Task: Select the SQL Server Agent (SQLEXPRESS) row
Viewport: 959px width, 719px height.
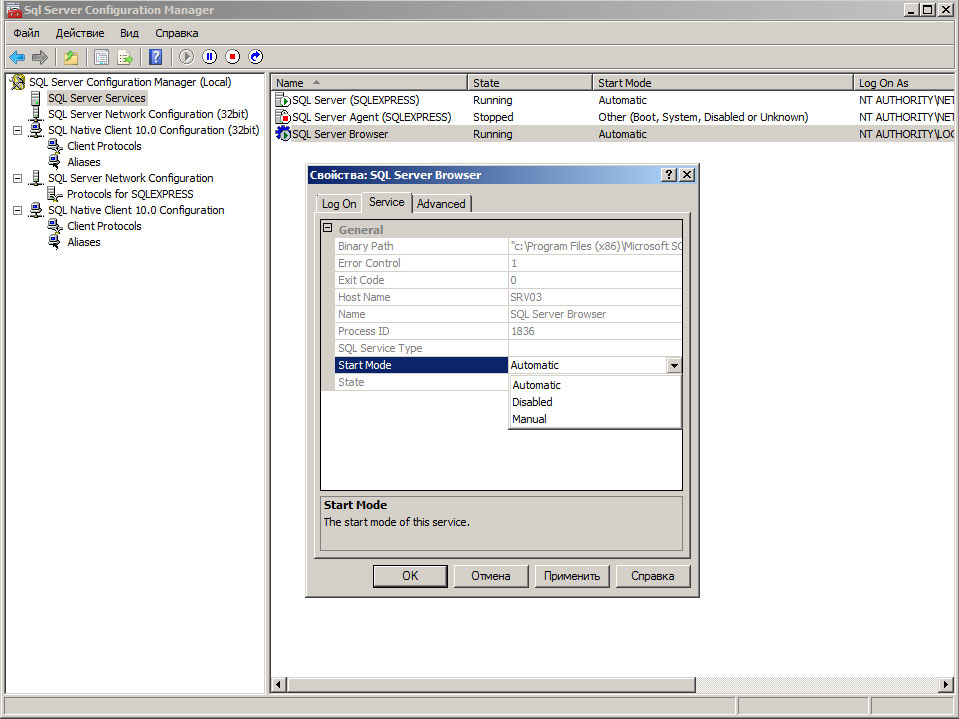Action: (370, 117)
